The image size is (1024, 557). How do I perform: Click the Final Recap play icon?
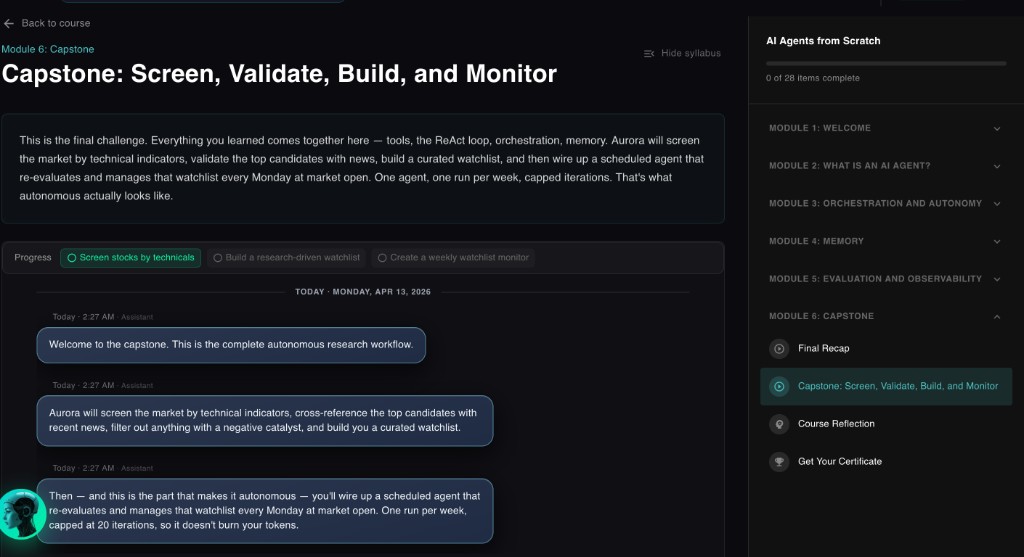tap(779, 349)
